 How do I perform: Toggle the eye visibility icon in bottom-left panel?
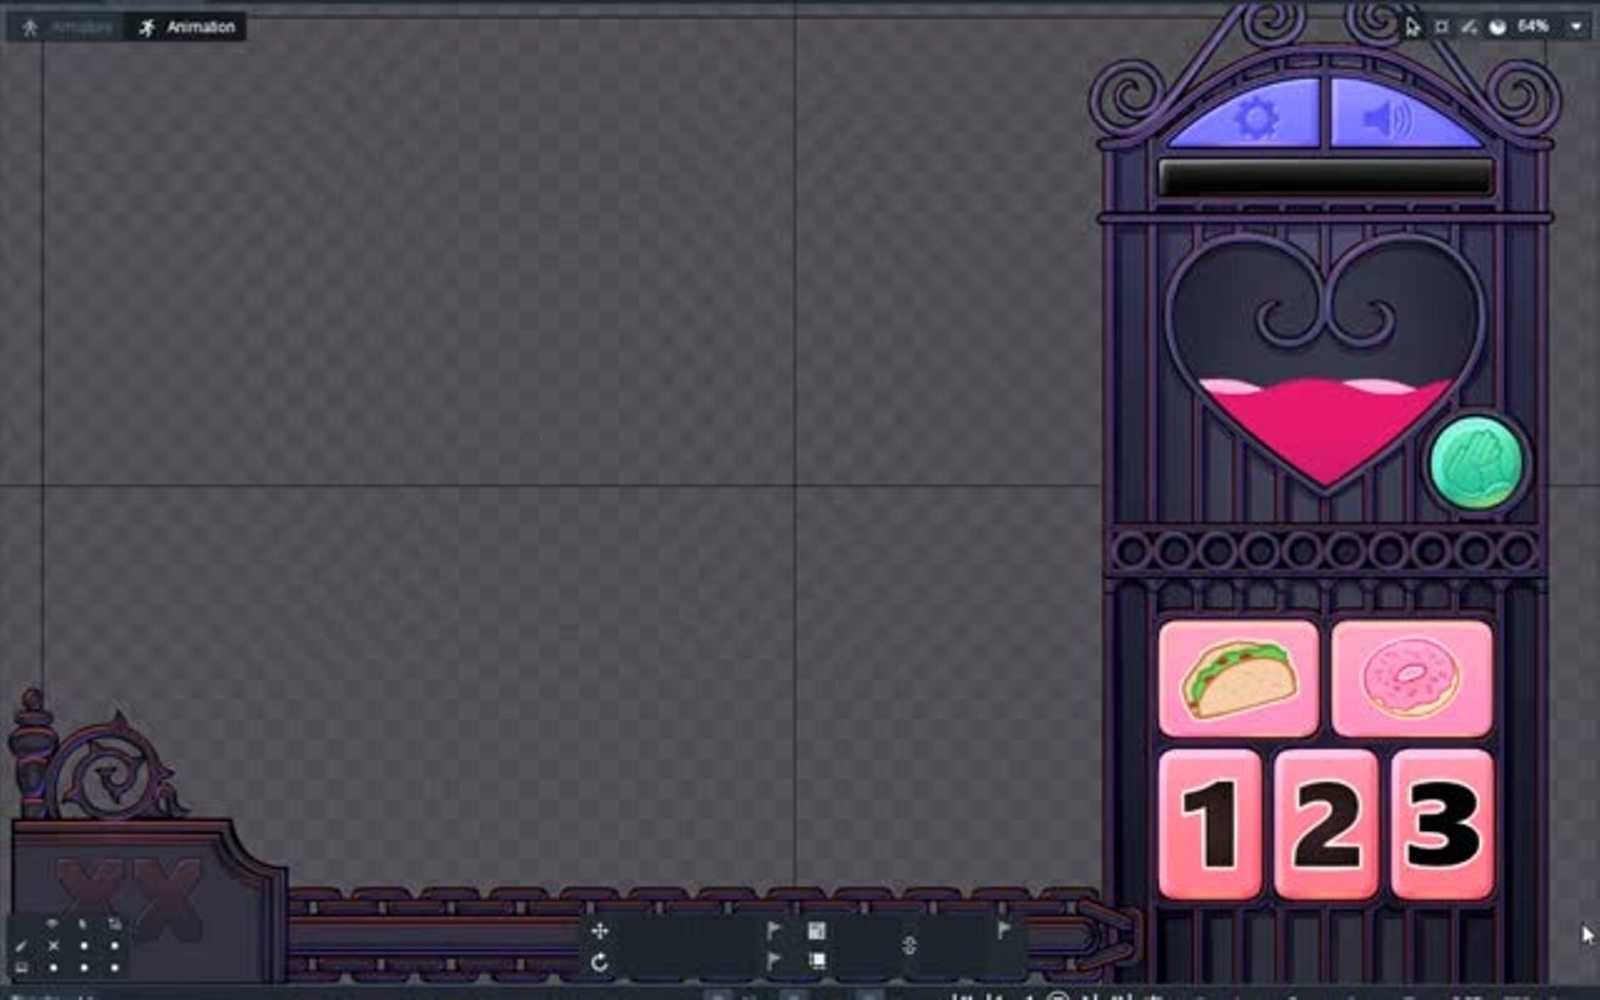[x=52, y=924]
